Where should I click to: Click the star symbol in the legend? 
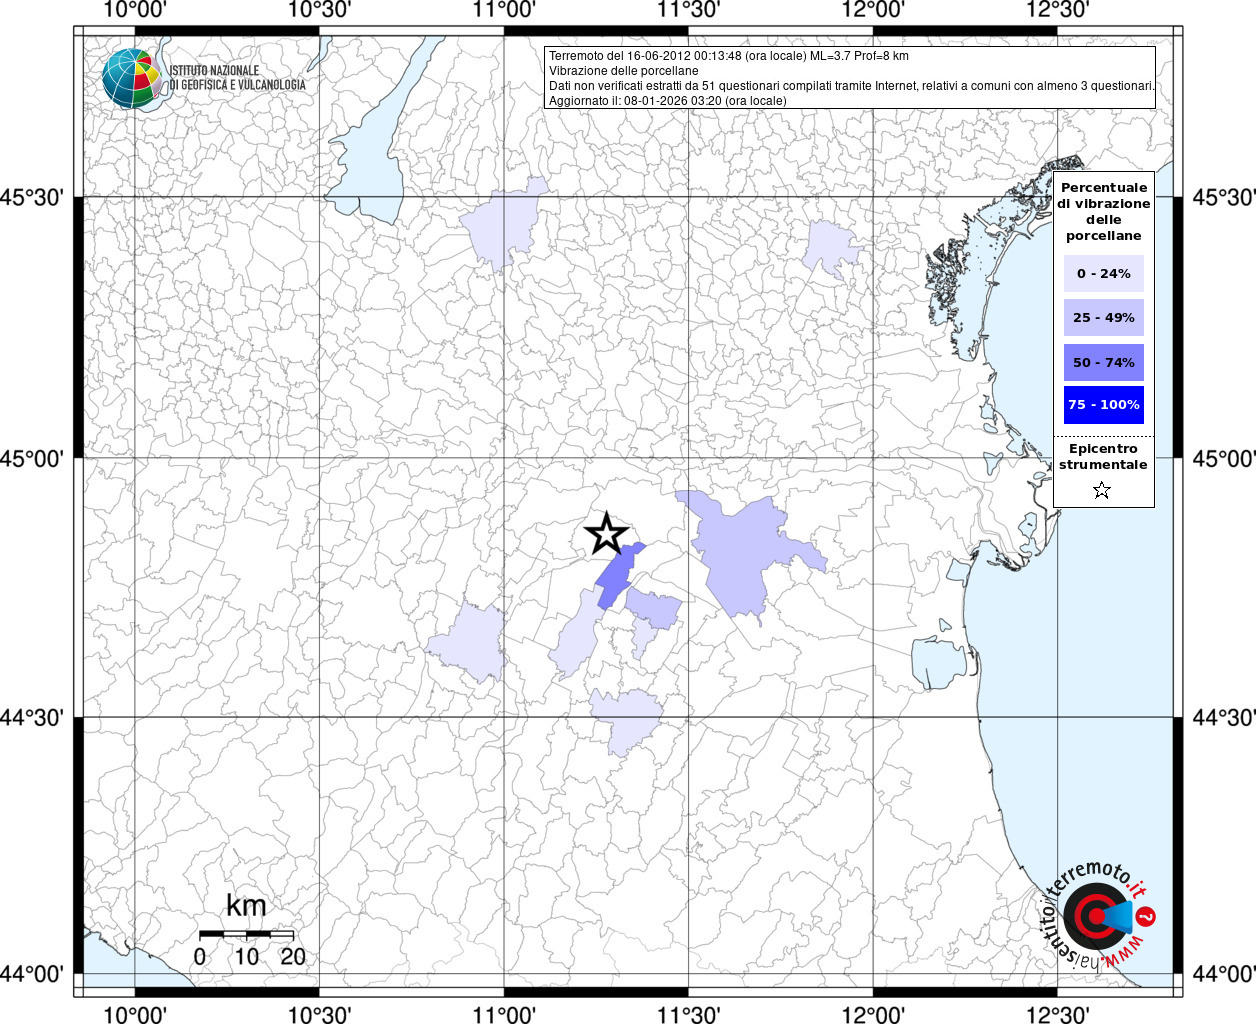coord(1102,490)
